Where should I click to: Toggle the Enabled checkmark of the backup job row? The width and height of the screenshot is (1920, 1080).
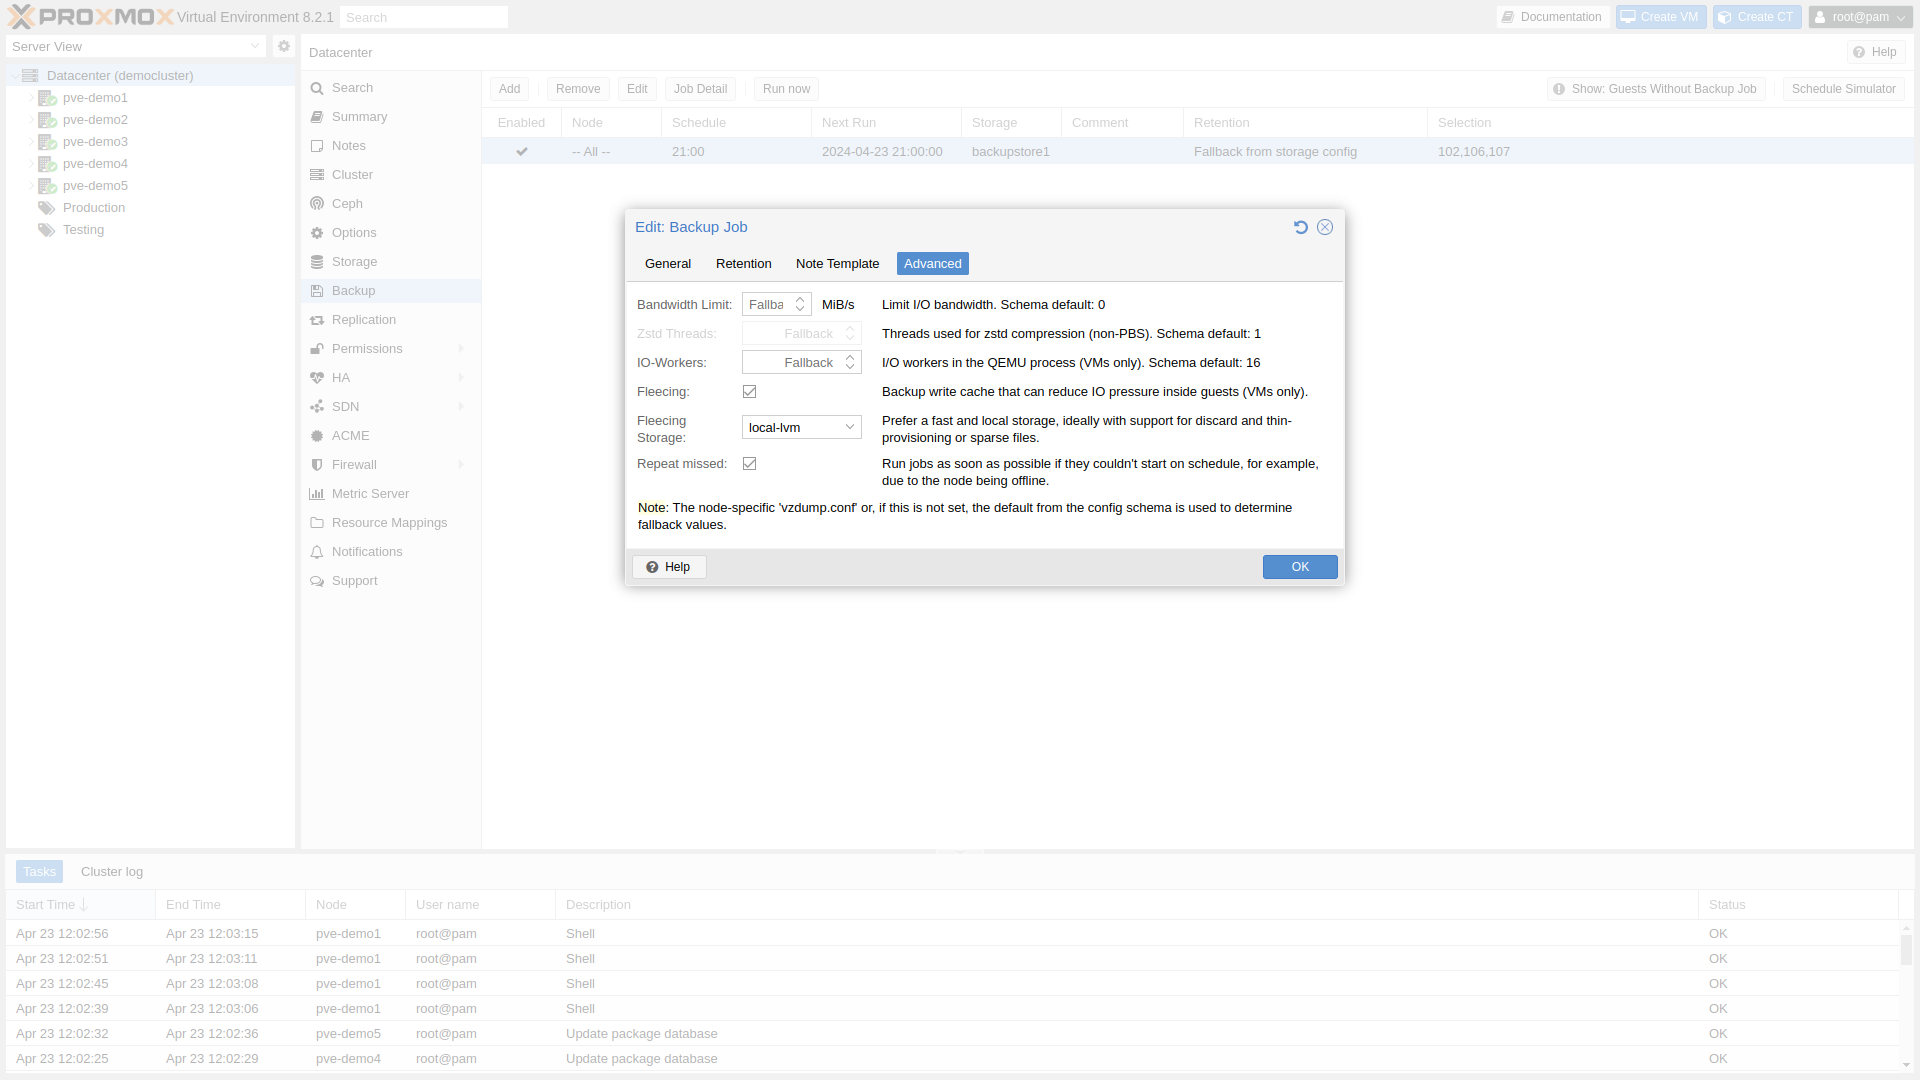click(x=522, y=152)
